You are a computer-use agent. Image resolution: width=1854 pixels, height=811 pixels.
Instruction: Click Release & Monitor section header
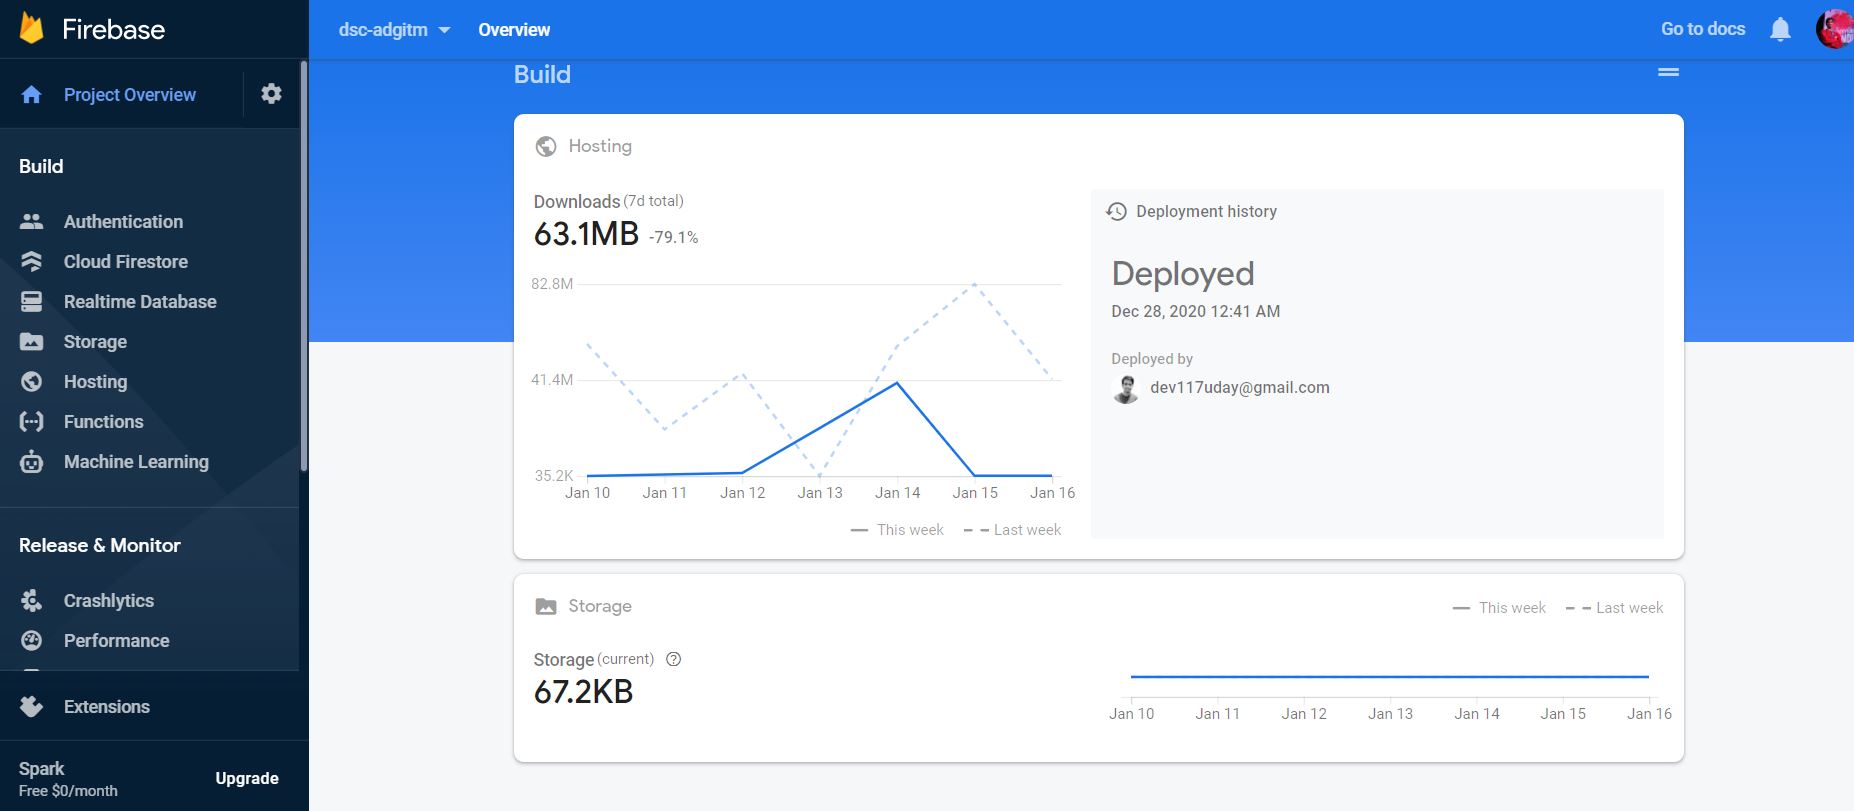(x=100, y=546)
